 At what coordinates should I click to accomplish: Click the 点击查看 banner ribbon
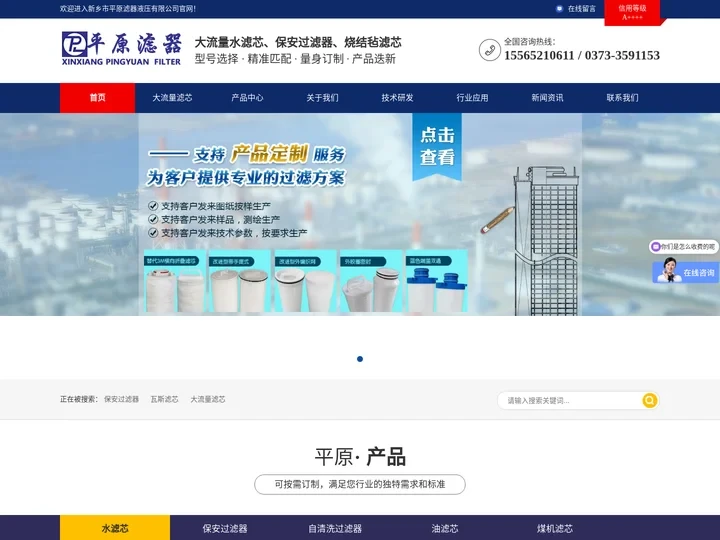[437, 146]
